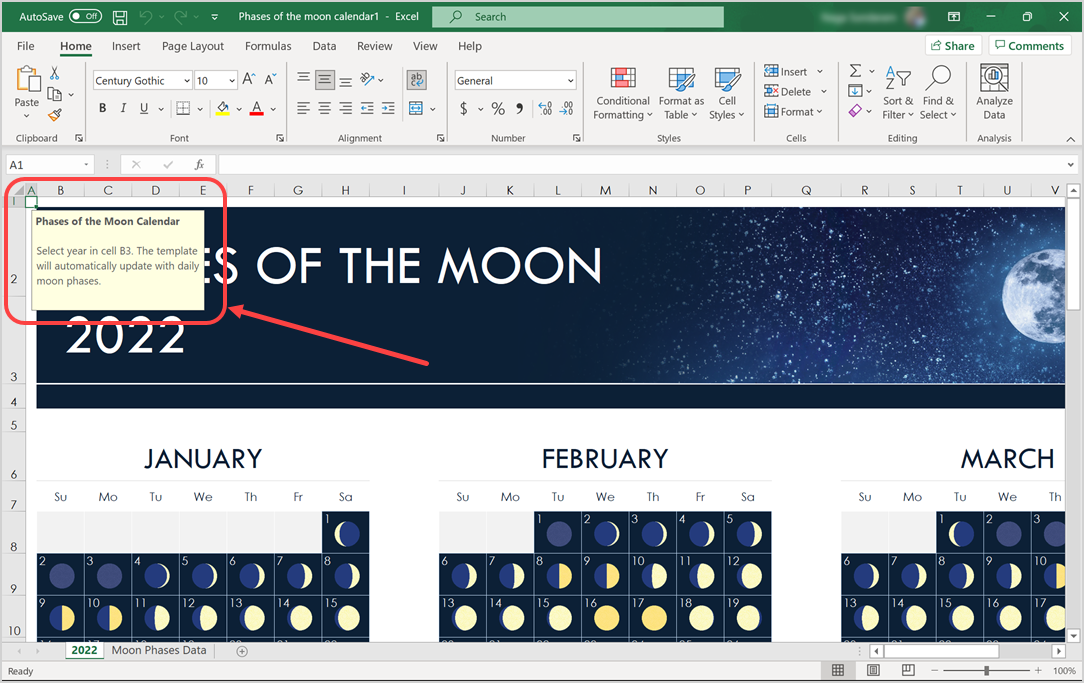Click the Format Painter brush icon
Image resolution: width=1084 pixels, height=683 pixels.
pyautogui.click(x=55, y=115)
